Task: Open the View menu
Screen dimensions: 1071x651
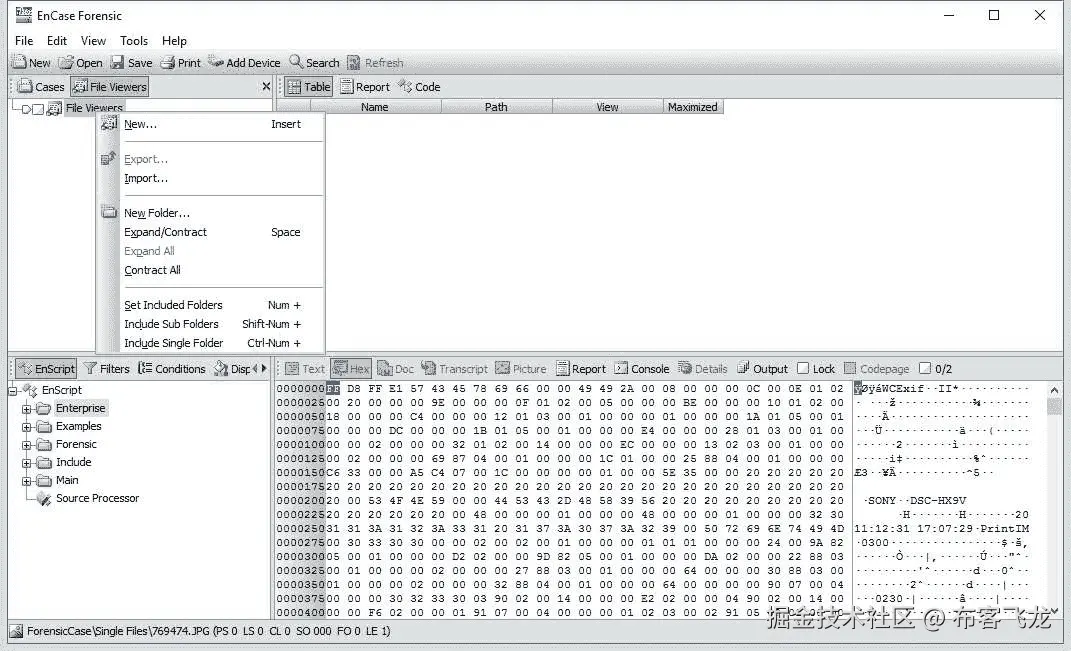Action: [94, 40]
